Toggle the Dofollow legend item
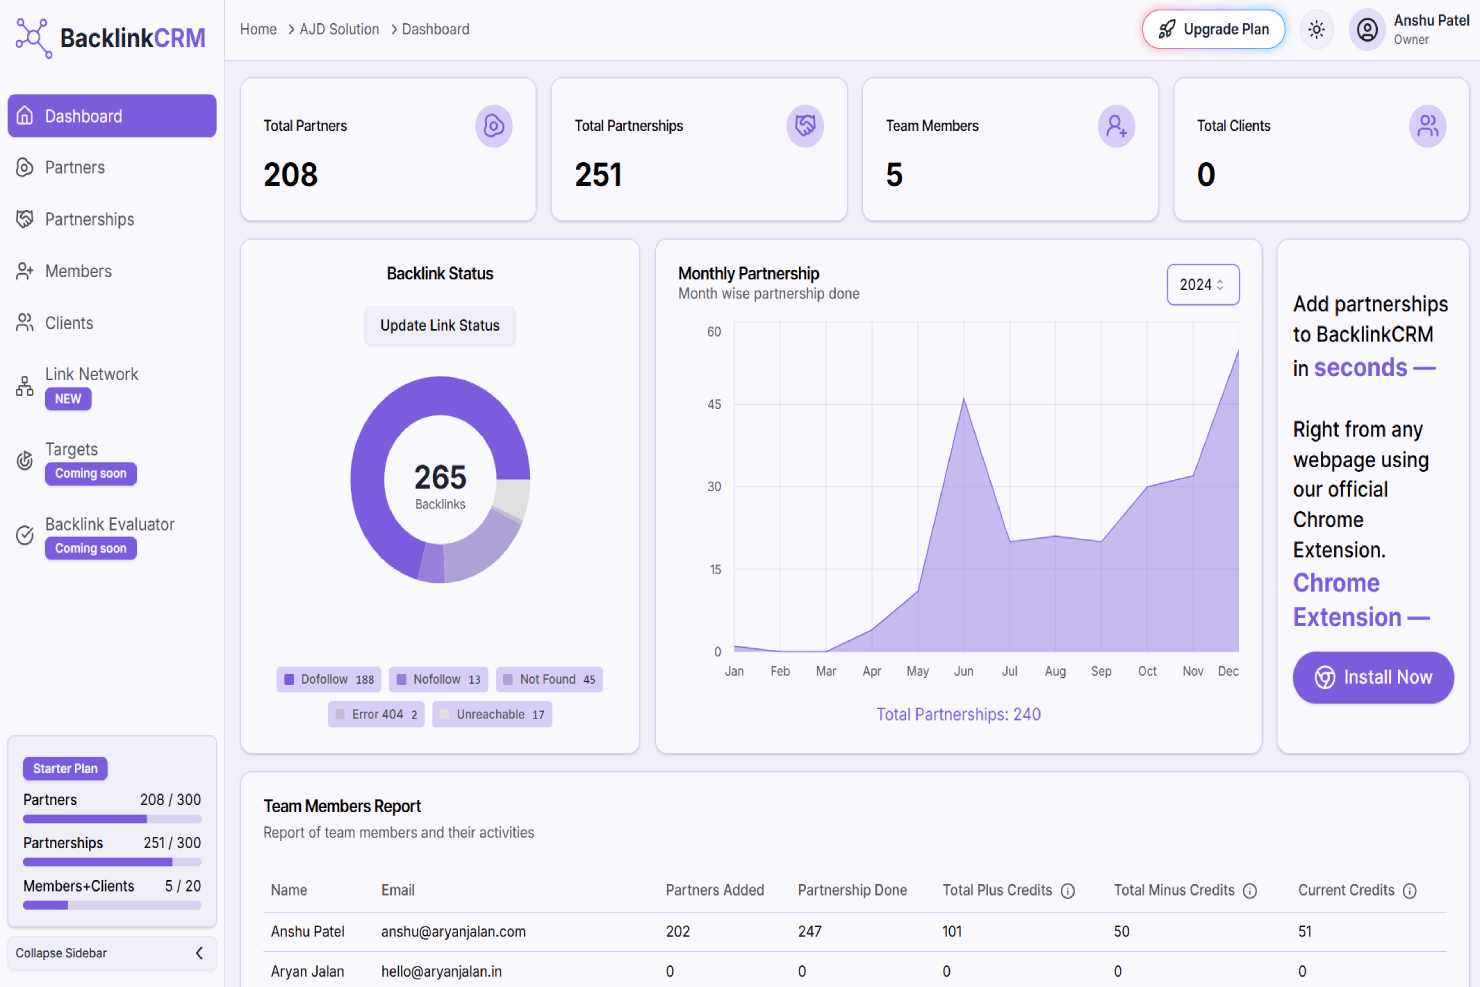This screenshot has width=1480, height=987. point(329,680)
